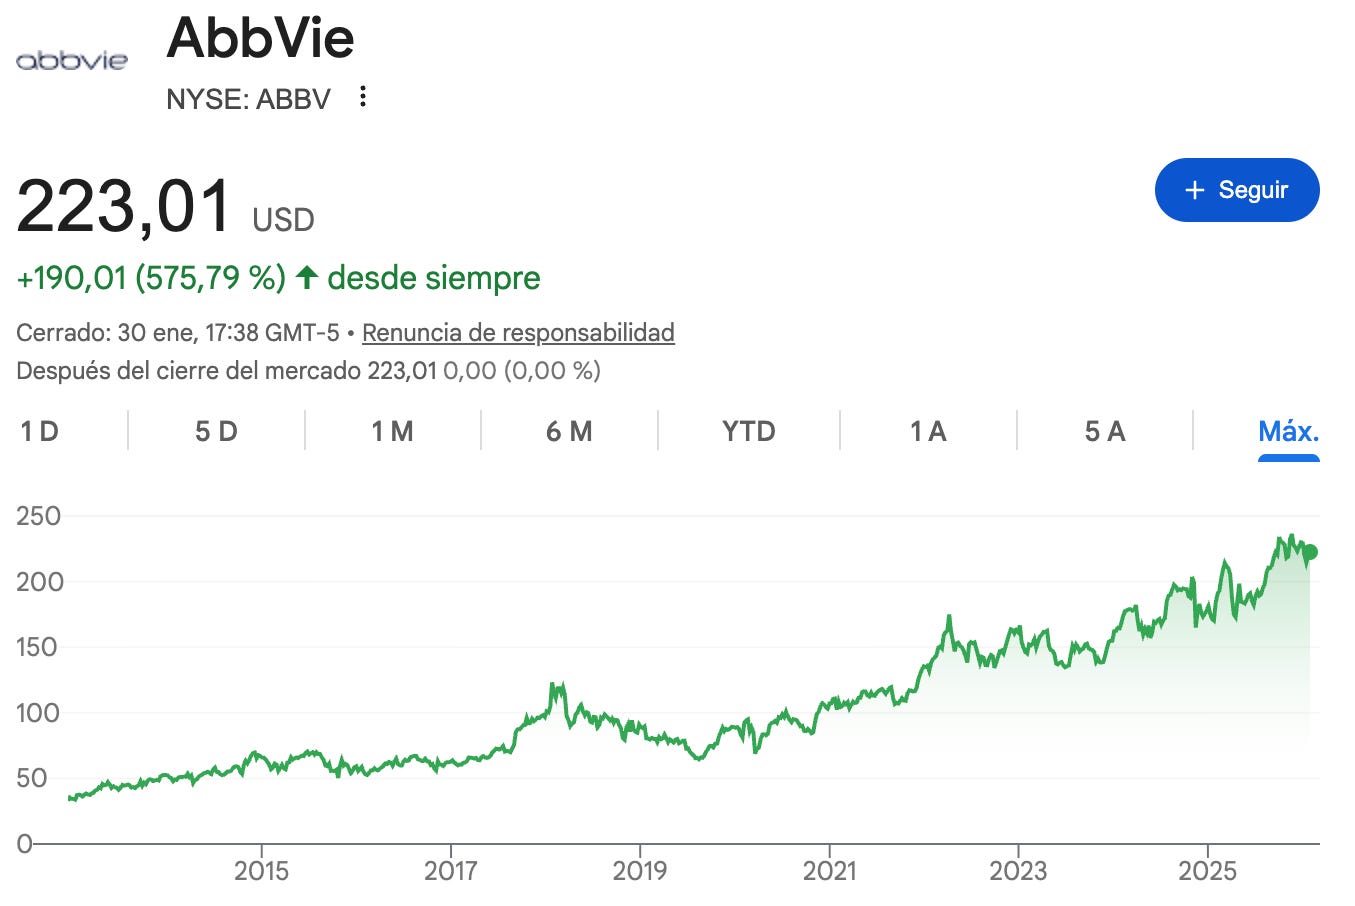Follow the stock with the Seguir button
This screenshot has height=906, width=1355.
1237,190
